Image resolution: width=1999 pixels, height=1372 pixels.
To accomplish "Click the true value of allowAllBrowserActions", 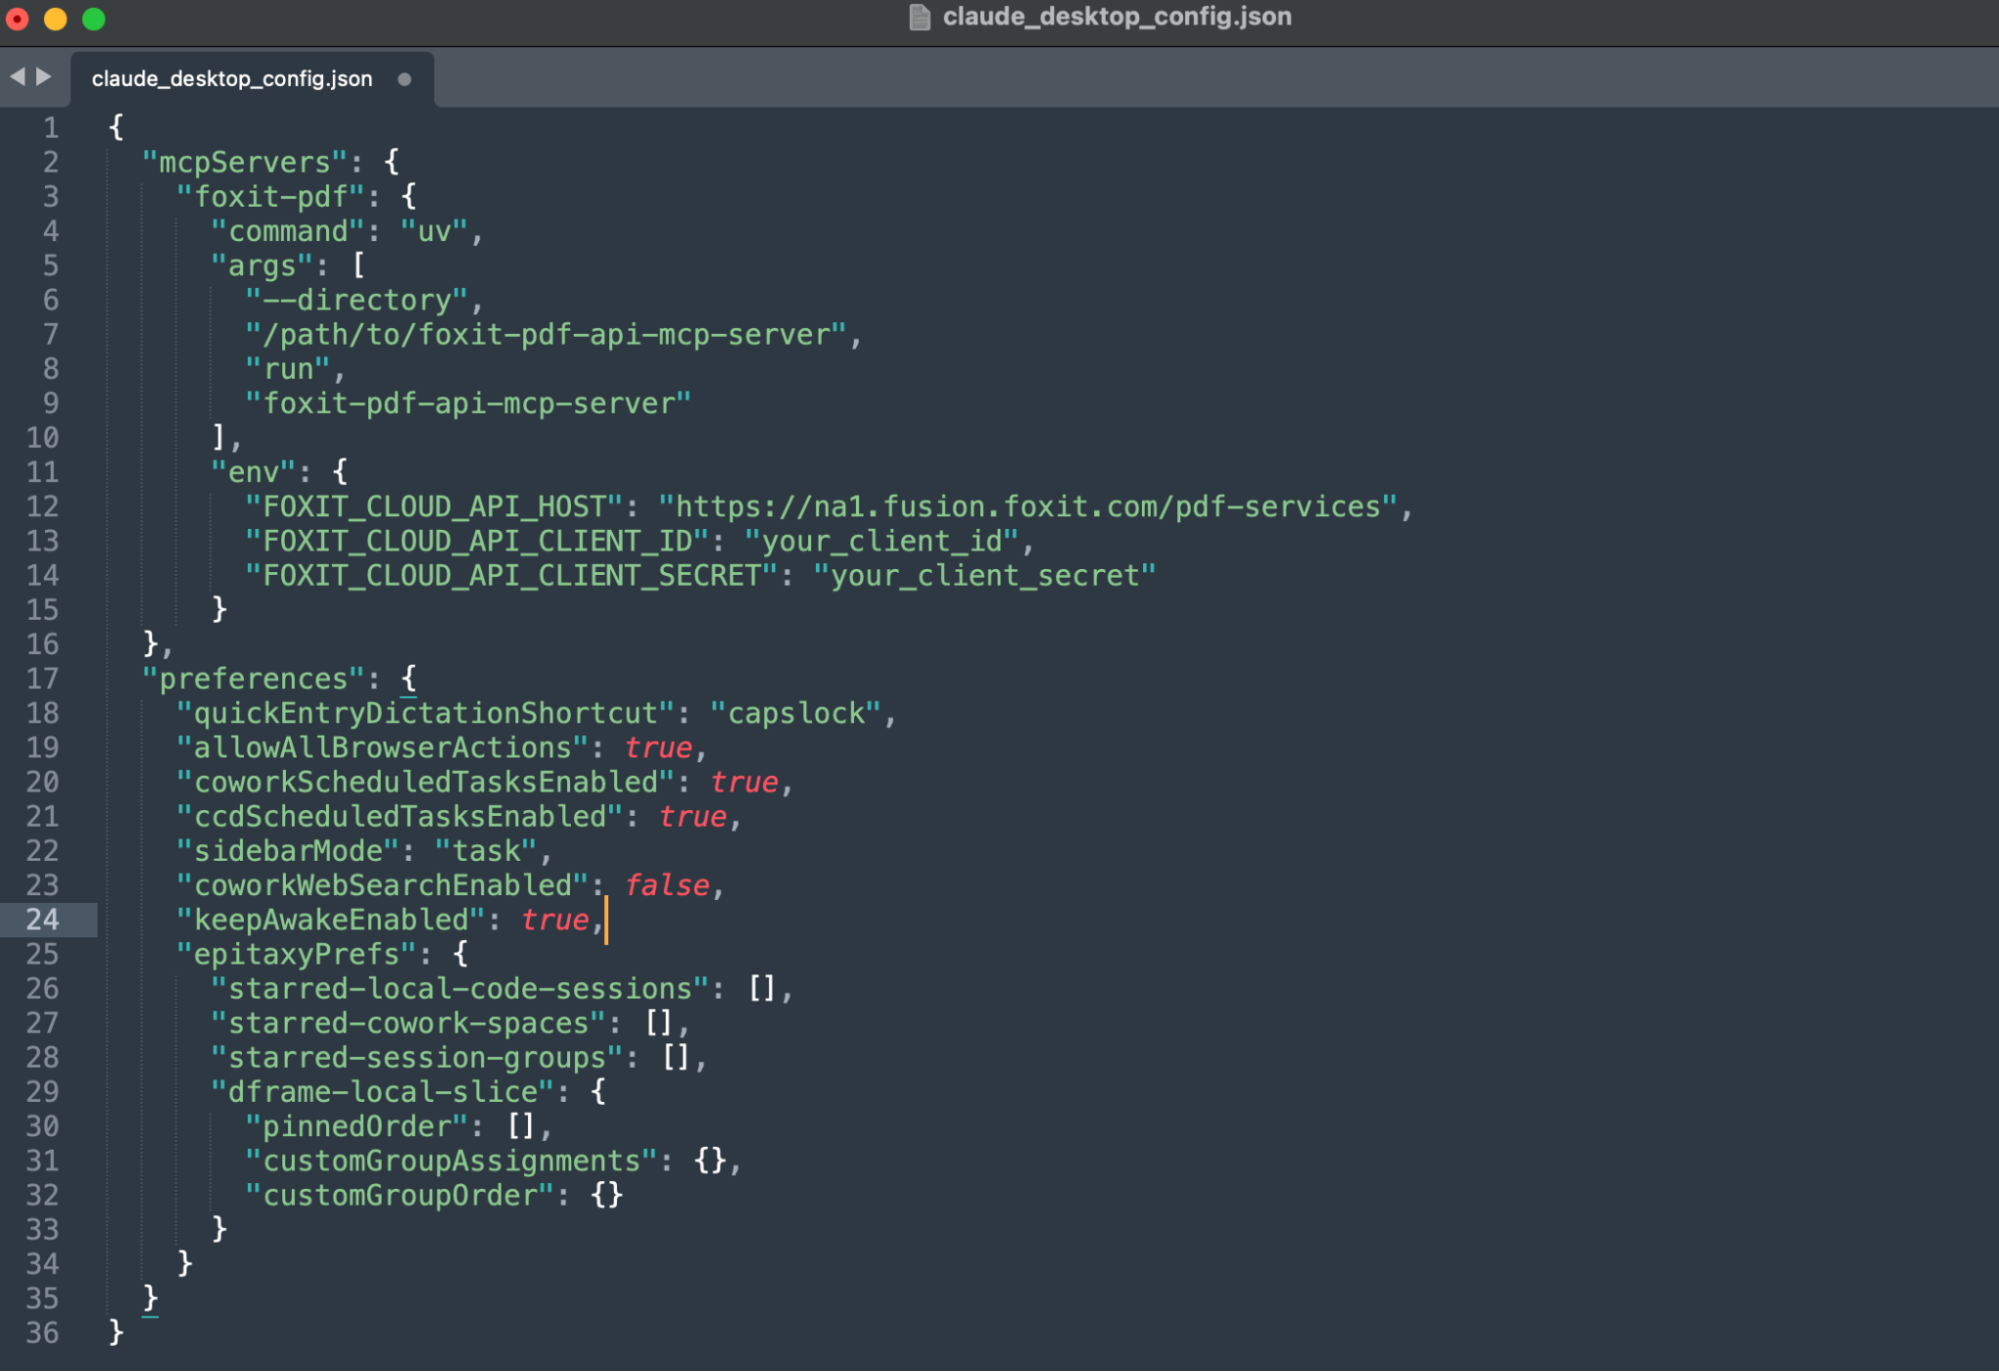I will pos(658,748).
